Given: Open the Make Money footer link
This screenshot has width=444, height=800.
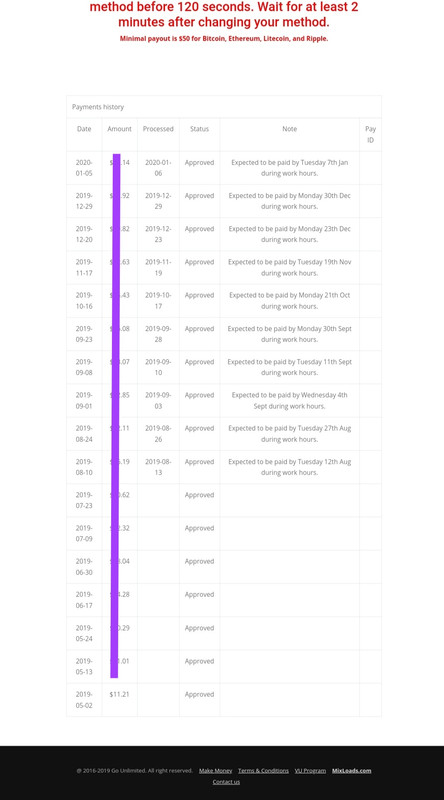Looking at the screenshot, I should (x=215, y=770).
